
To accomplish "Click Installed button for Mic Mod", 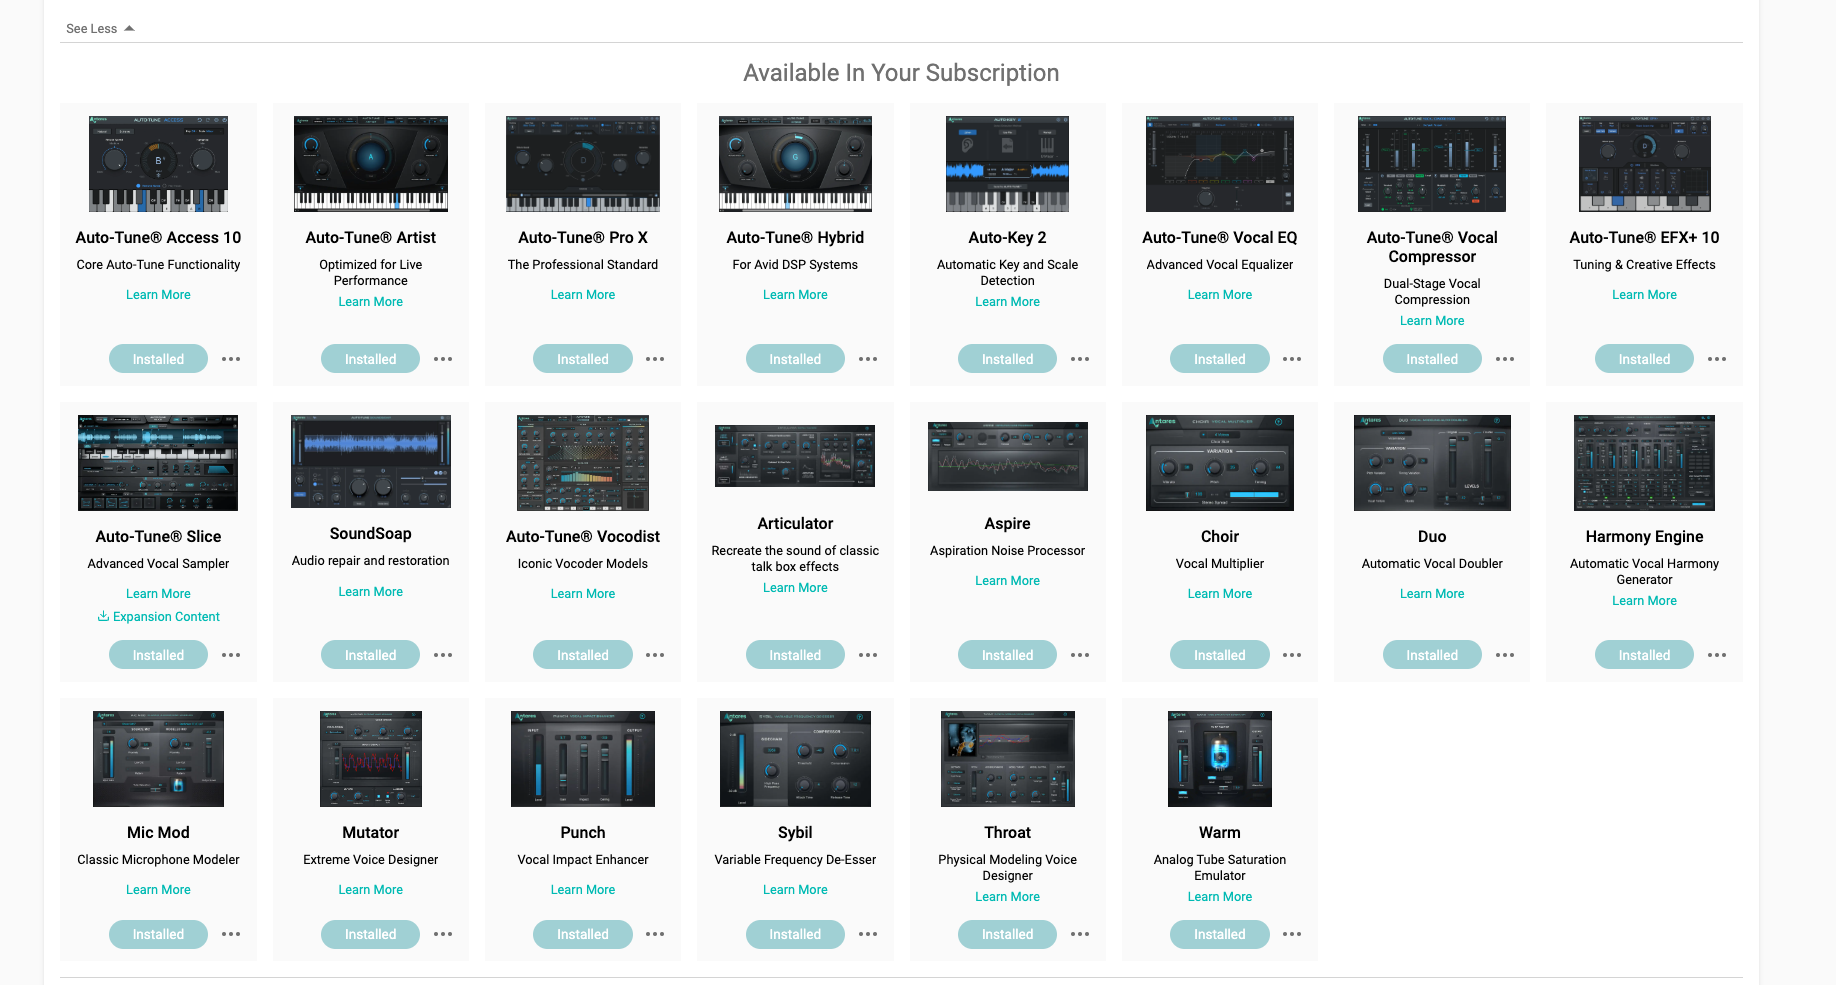I will [x=158, y=934].
